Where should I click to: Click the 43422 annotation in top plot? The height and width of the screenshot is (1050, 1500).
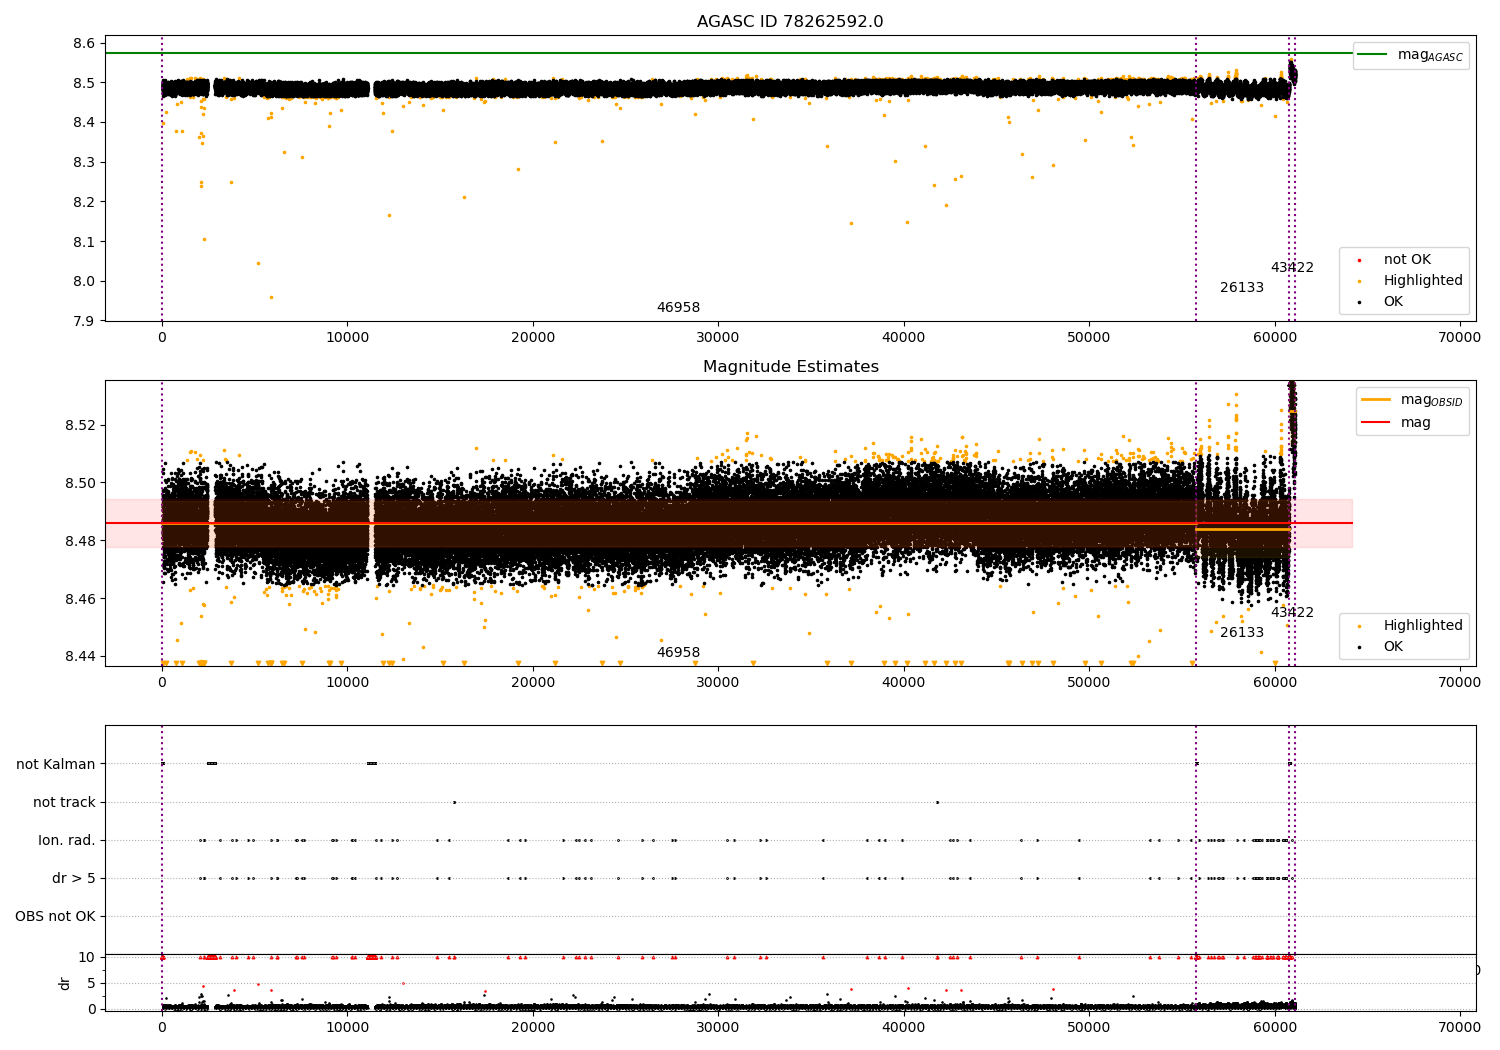tap(1292, 268)
